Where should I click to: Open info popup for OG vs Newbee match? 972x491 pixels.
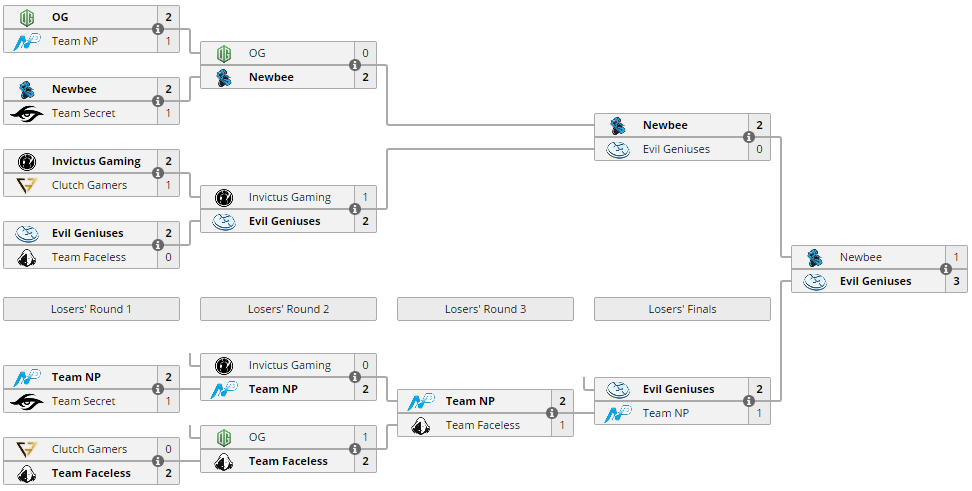(x=355, y=65)
